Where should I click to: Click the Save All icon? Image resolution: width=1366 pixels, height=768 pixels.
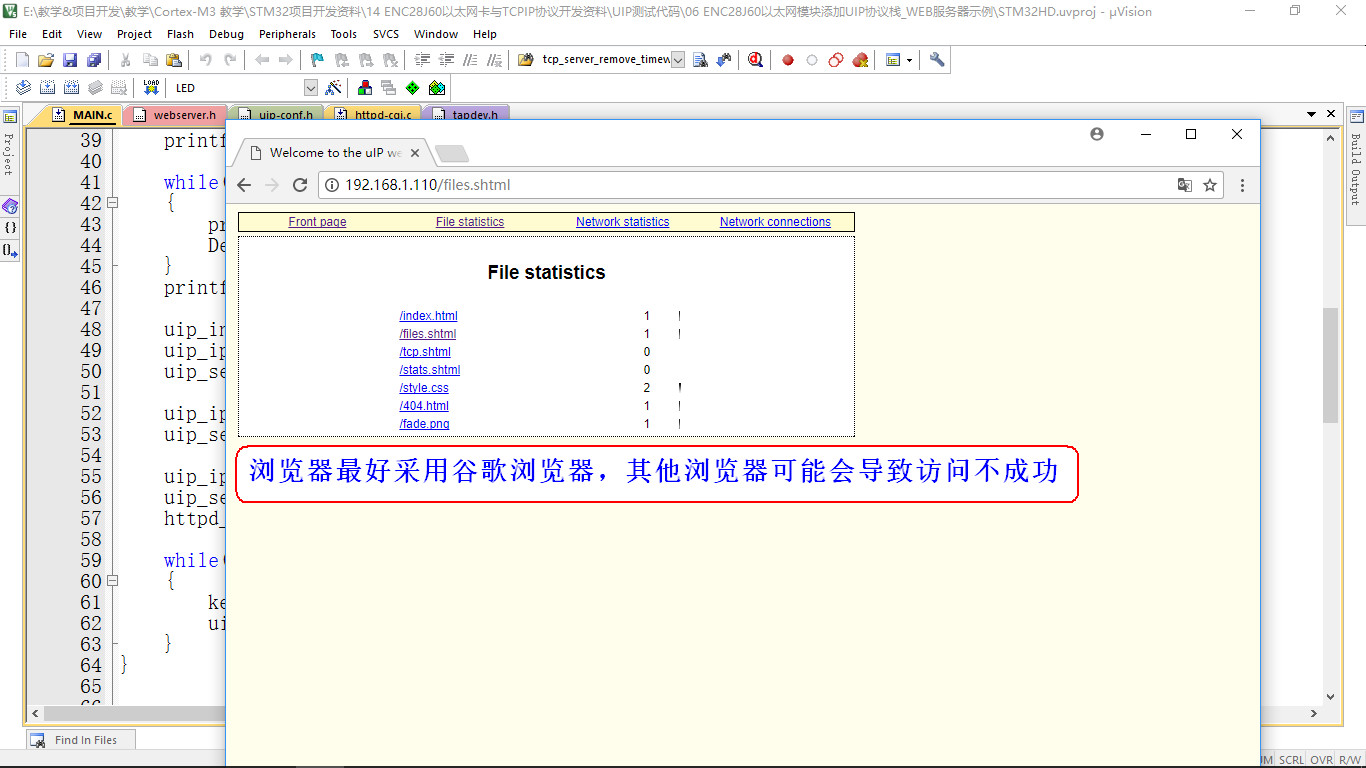click(x=94, y=60)
